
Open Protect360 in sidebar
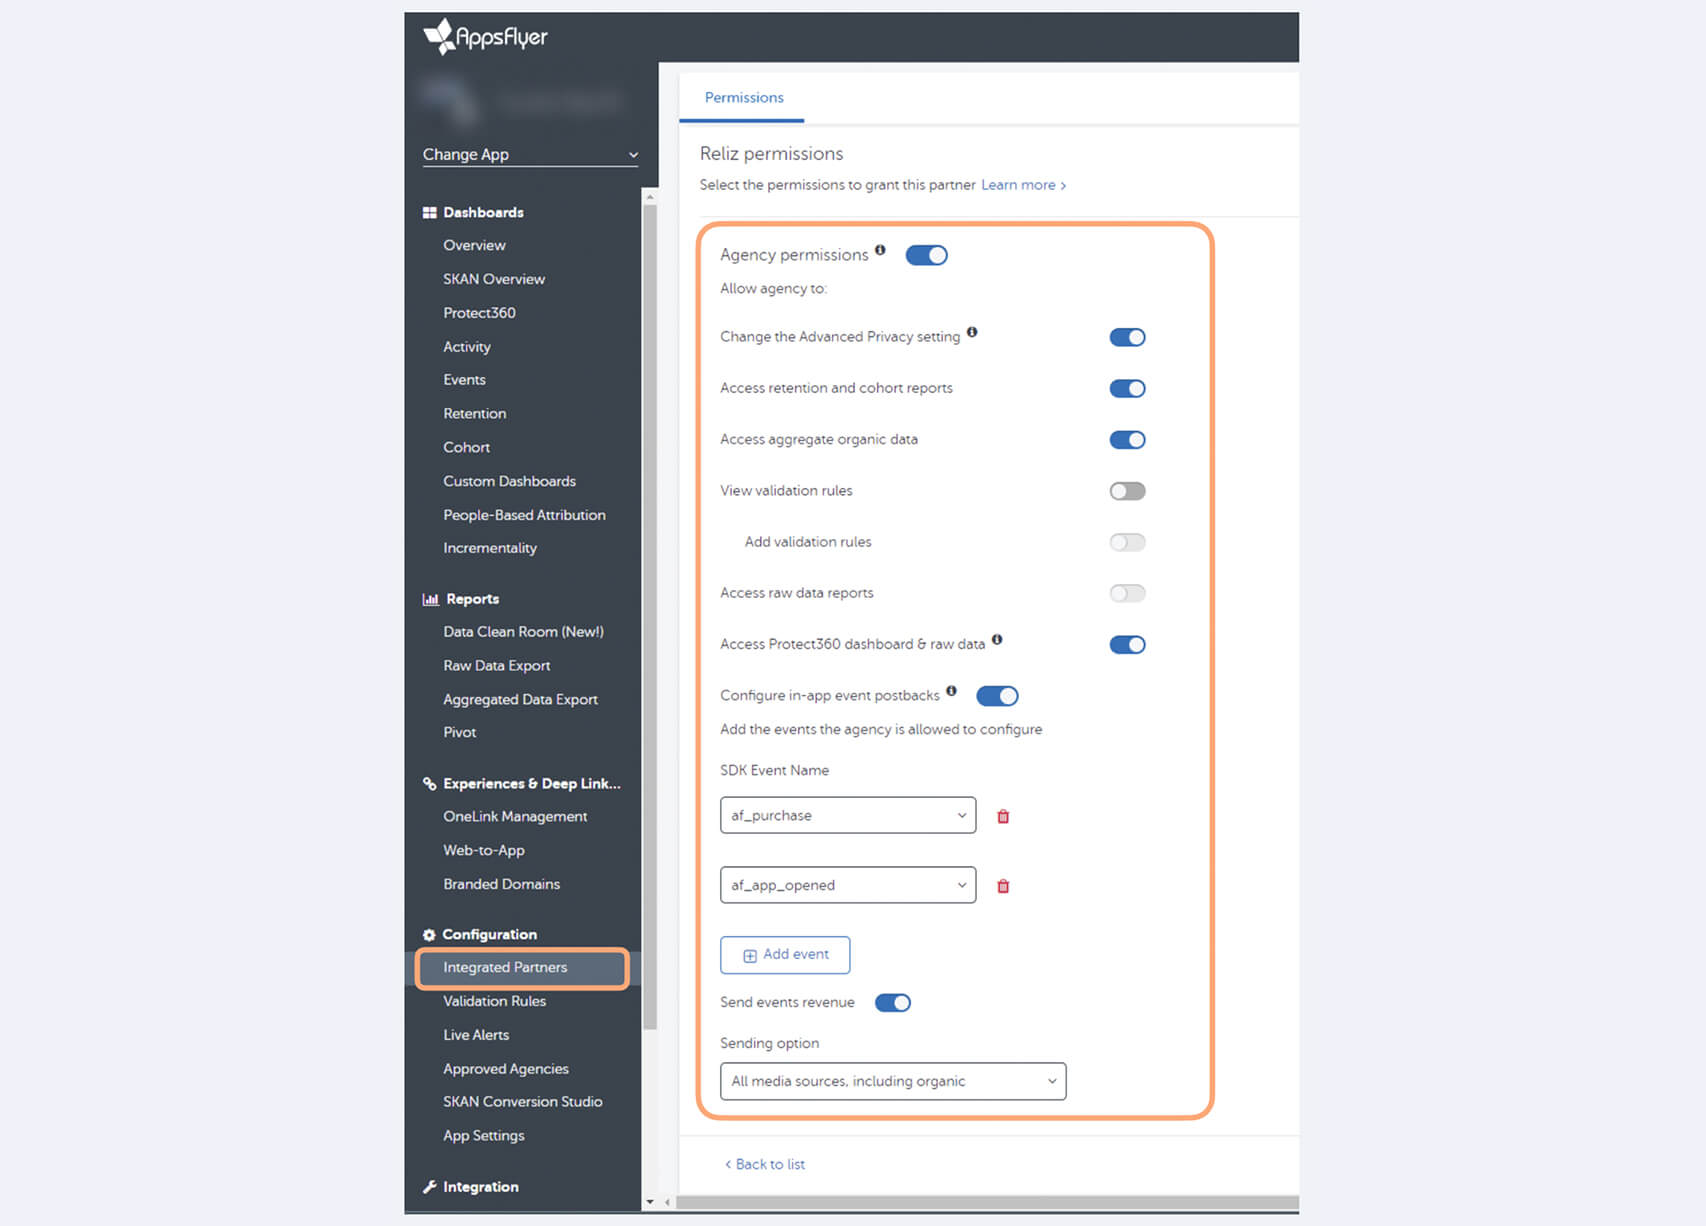pyautogui.click(x=479, y=314)
